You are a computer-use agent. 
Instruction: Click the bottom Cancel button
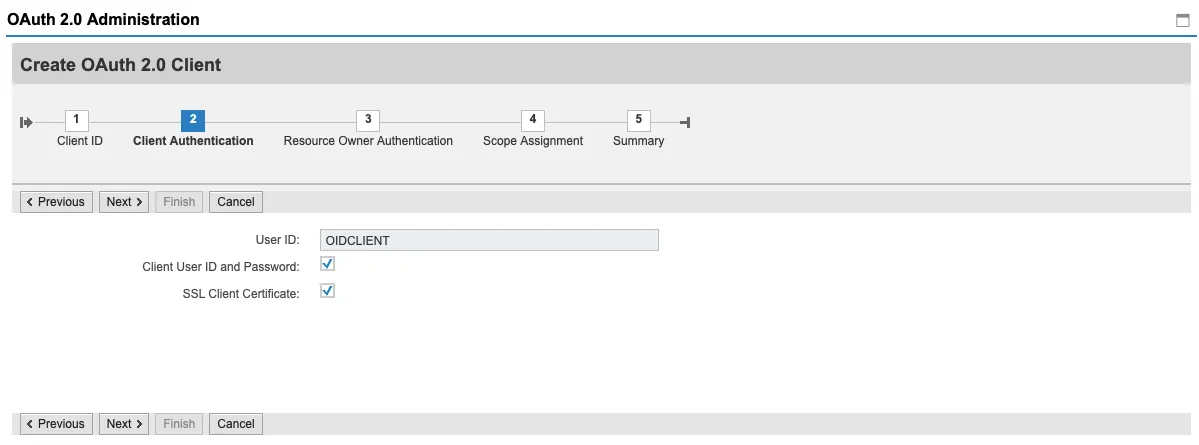point(236,424)
